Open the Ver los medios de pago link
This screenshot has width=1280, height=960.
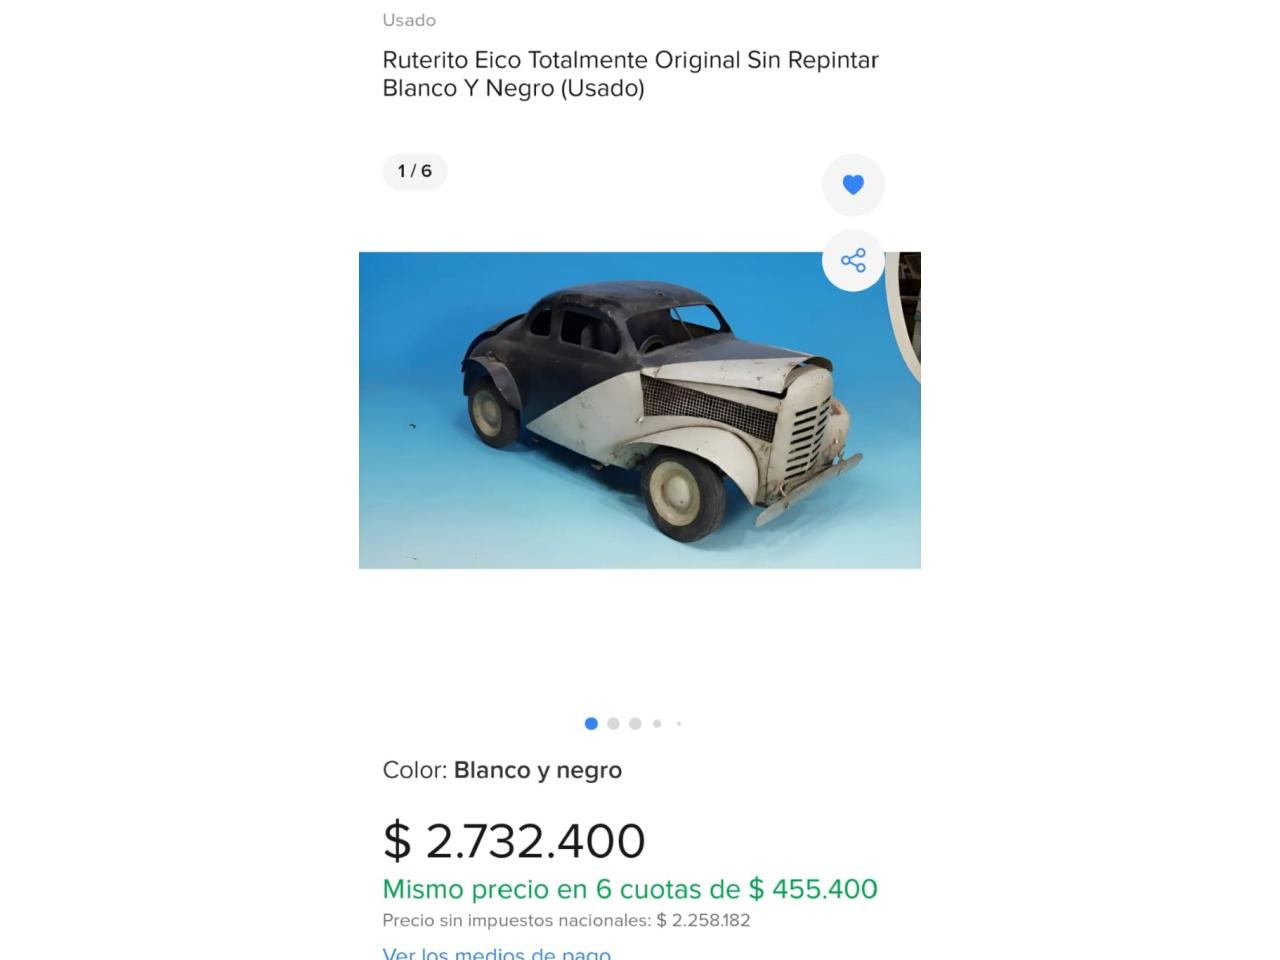point(496,953)
